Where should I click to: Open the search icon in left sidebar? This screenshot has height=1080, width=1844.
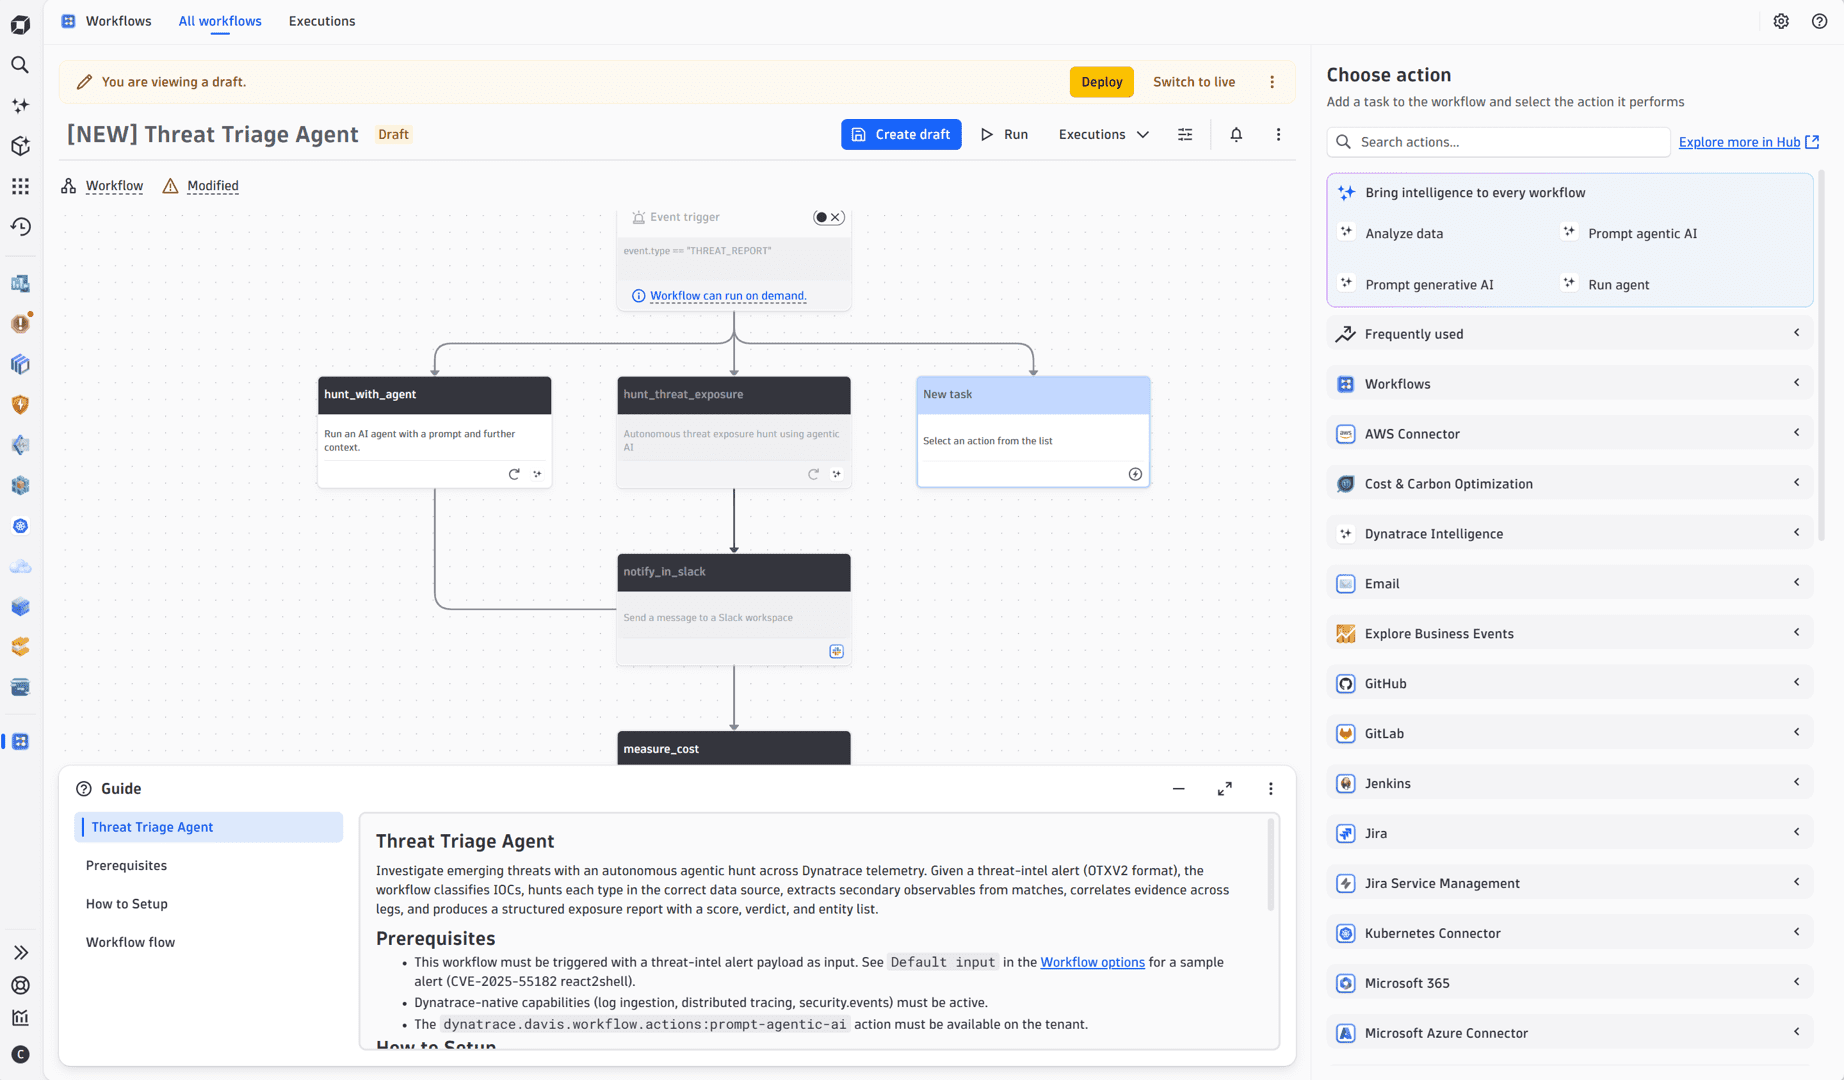[x=20, y=65]
